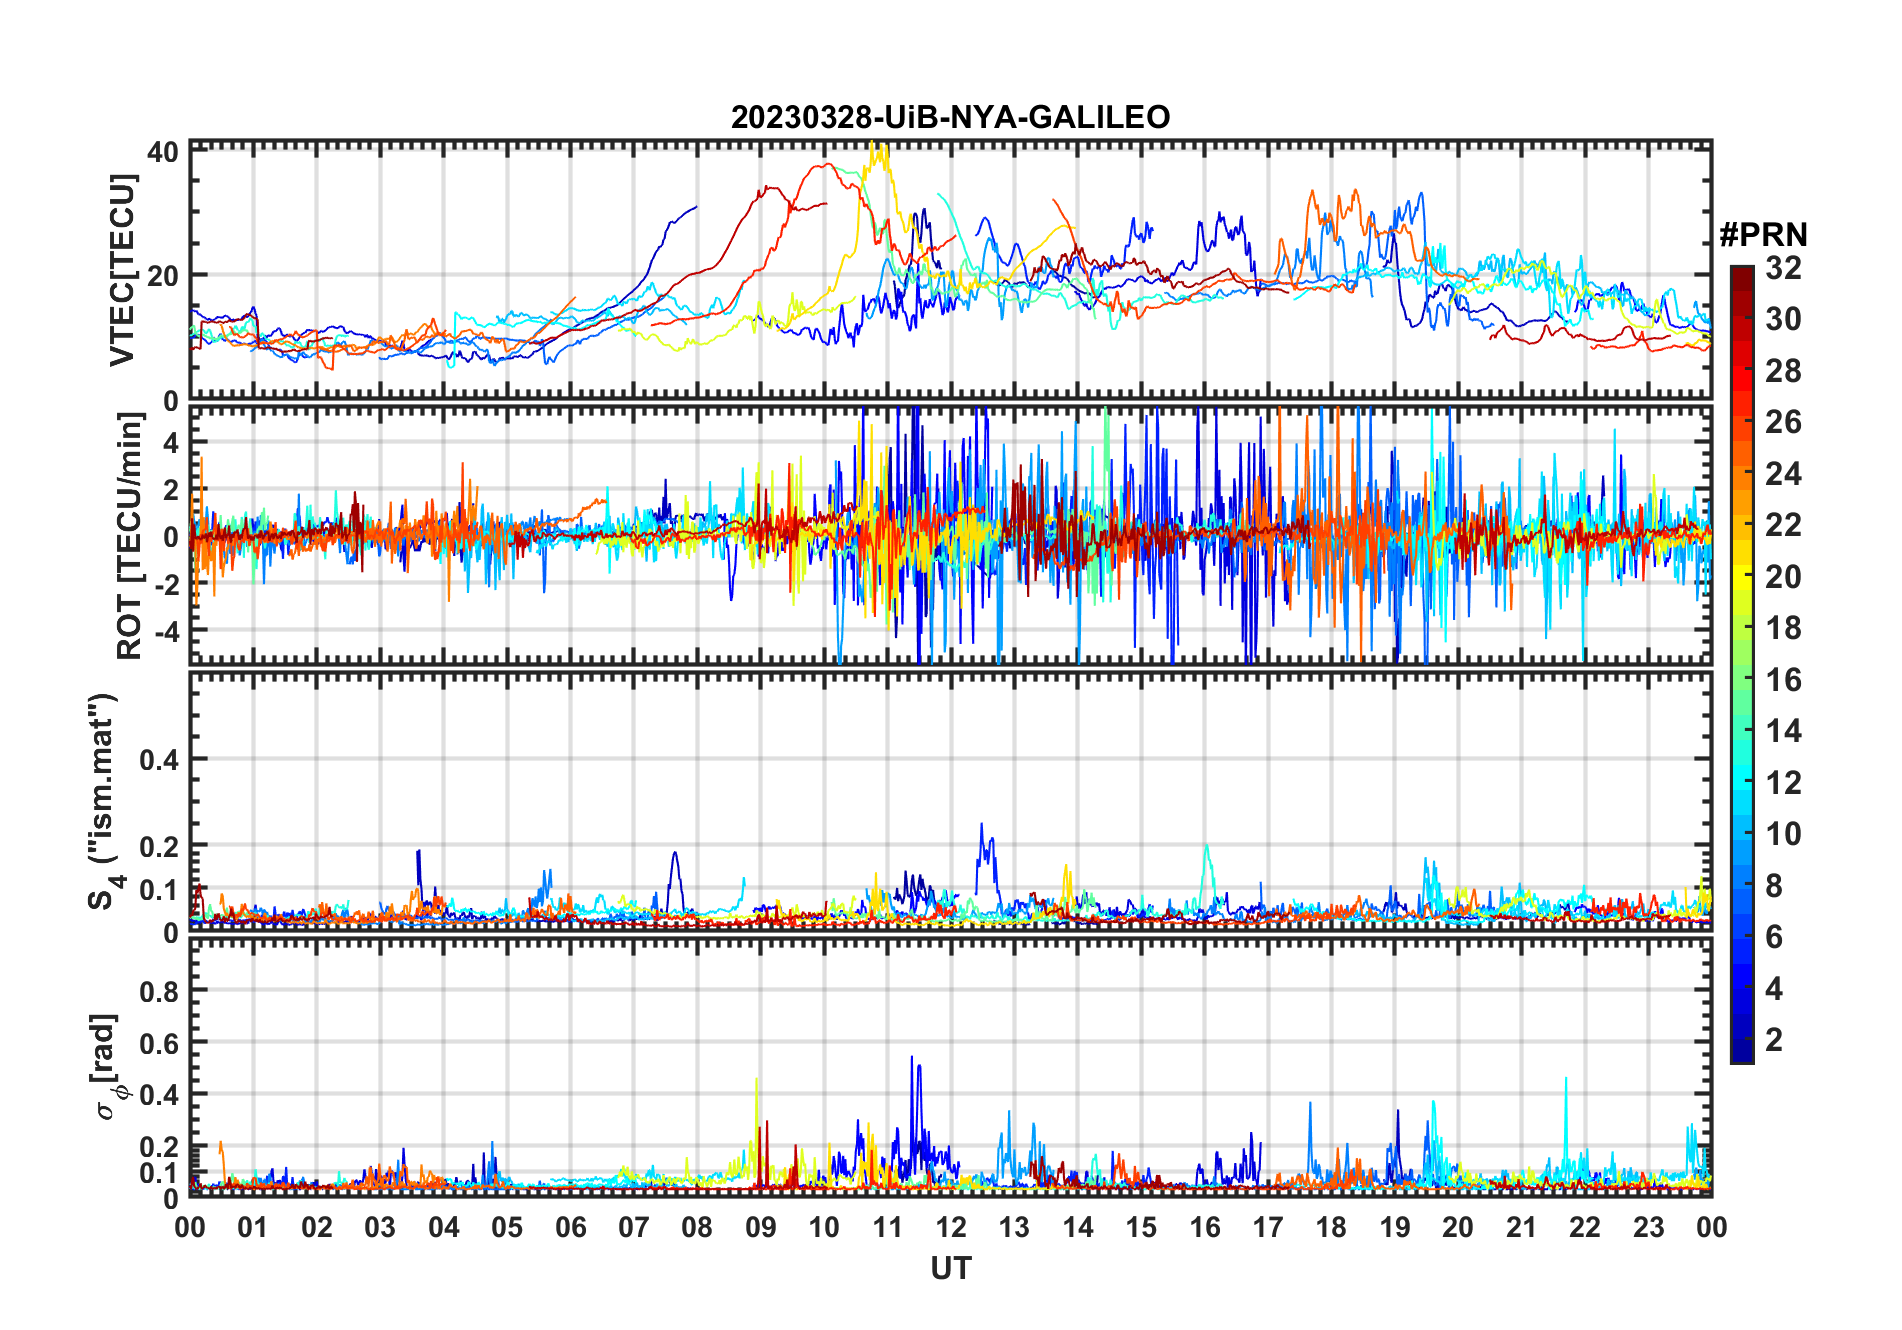Image resolution: width=1902 pixels, height=1330 pixels.
Task: Click the ROT [TECU/min] axis label
Action: click(130, 535)
